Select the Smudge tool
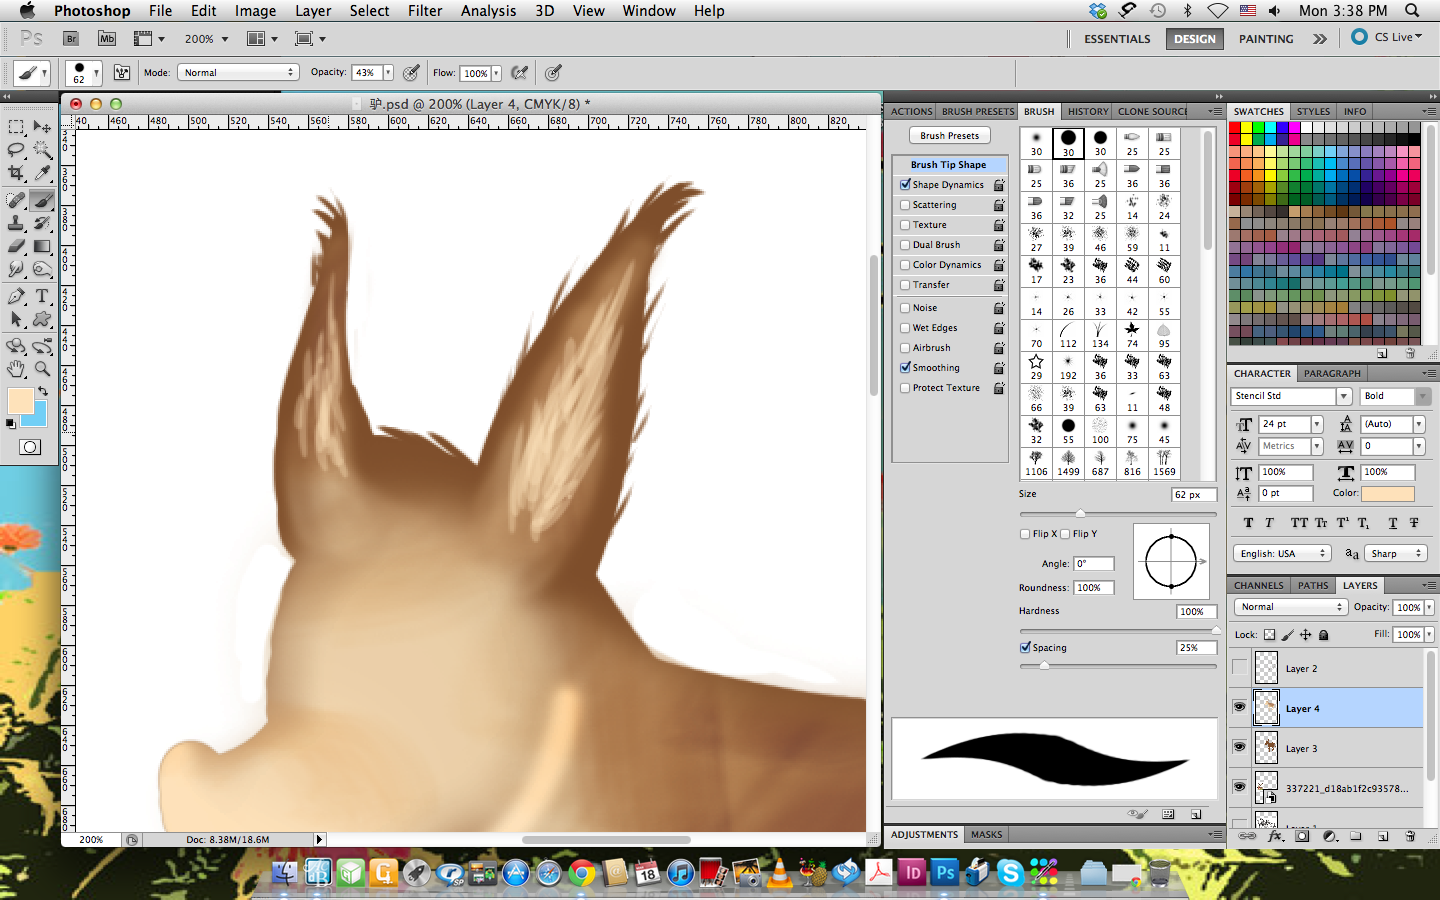Viewport: 1440px width, 900px height. point(16,269)
